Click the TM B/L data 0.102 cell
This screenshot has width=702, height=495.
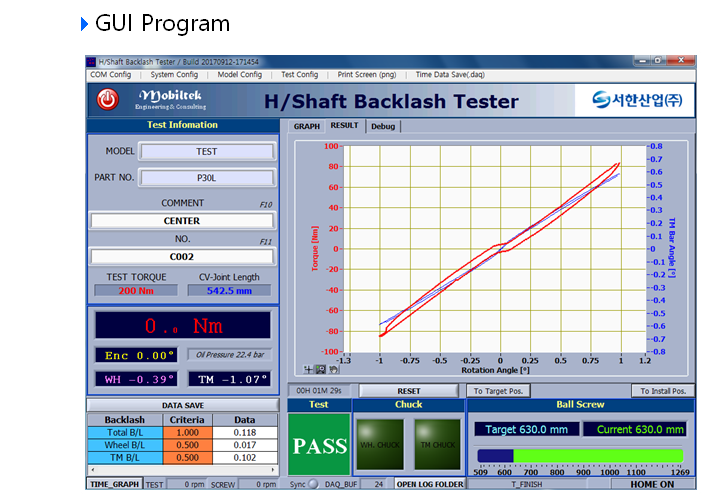click(245, 457)
